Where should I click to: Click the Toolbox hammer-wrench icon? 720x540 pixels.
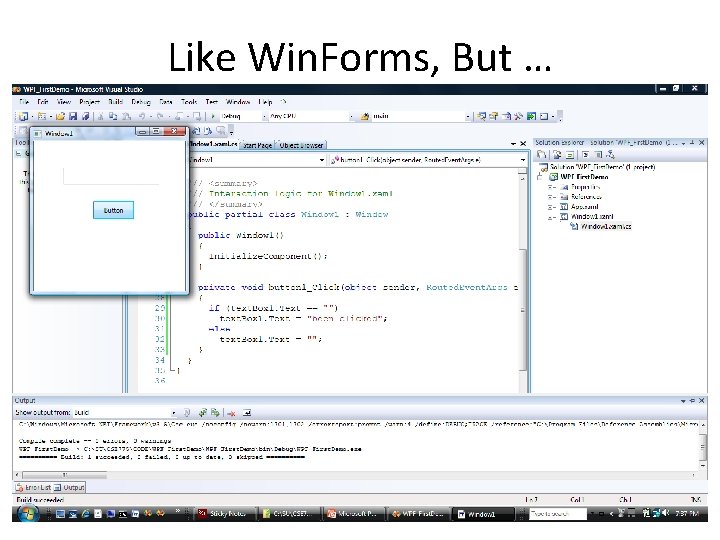point(518,116)
